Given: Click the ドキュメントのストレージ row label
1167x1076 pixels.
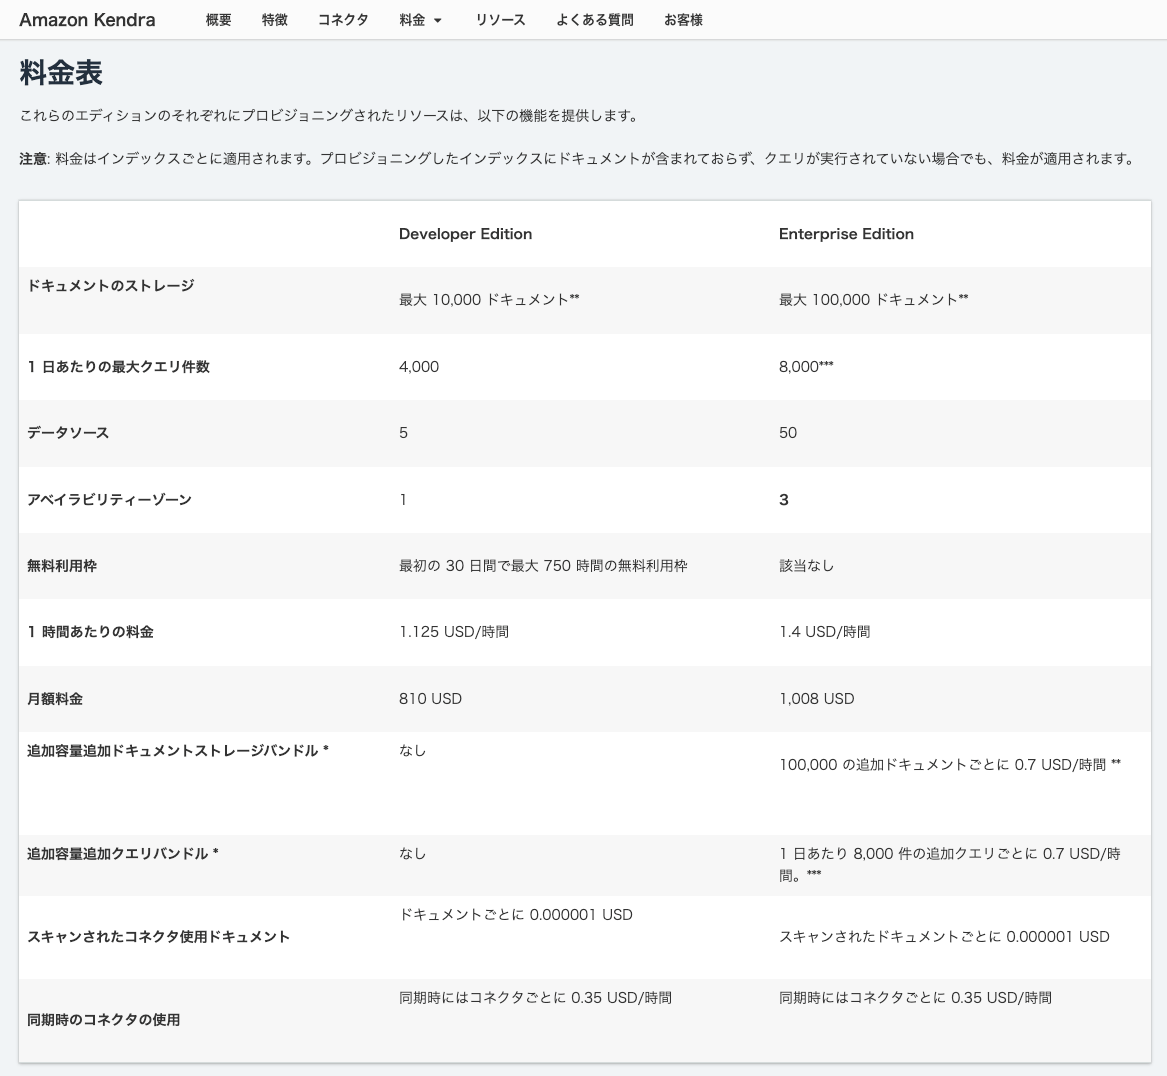Looking at the screenshot, I should [111, 286].
